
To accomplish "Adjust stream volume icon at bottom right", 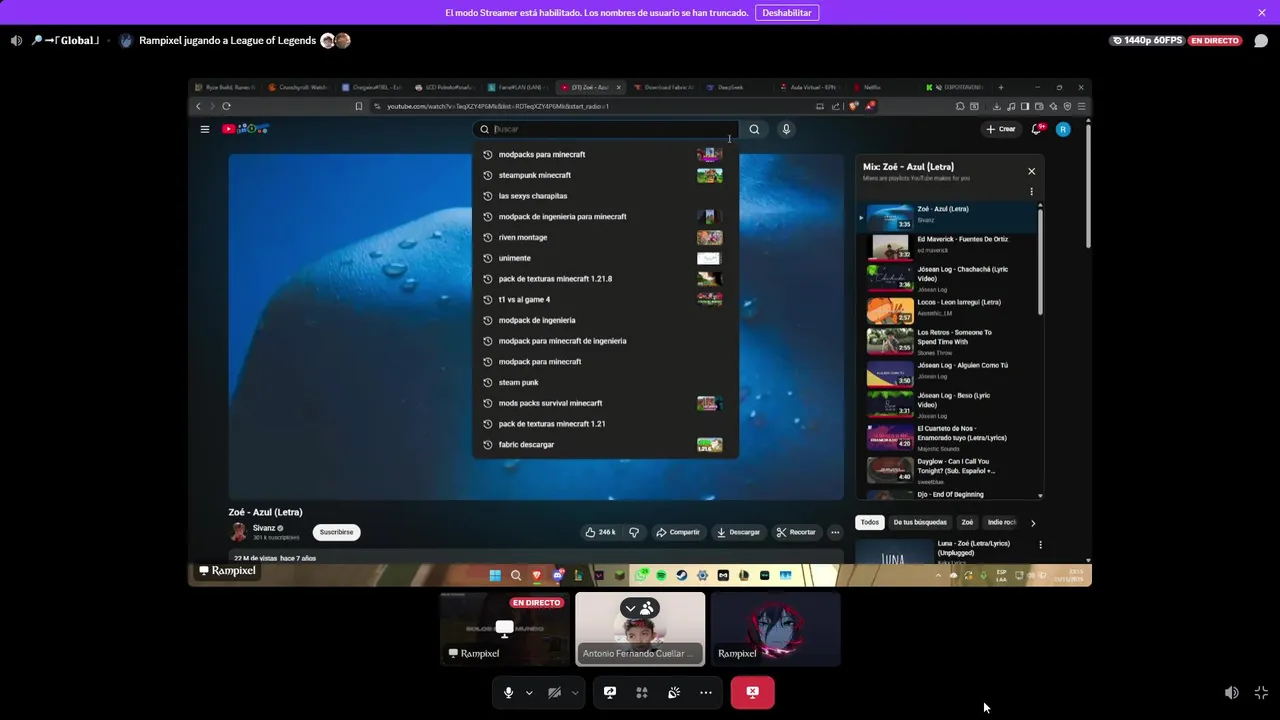I will [x=1232, y=692].
